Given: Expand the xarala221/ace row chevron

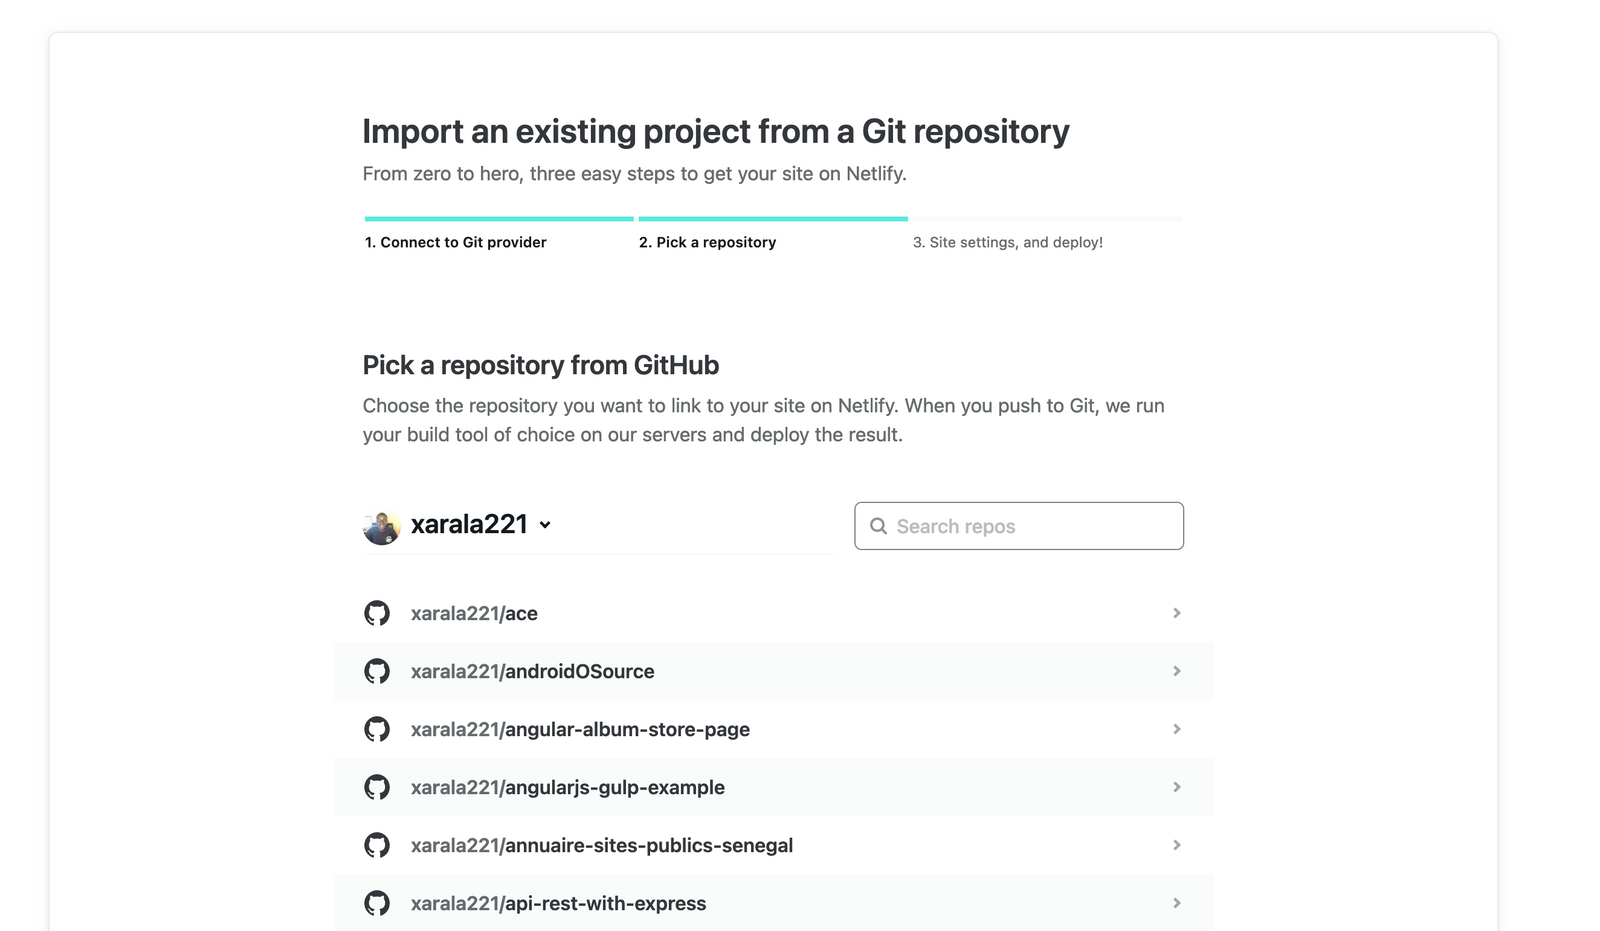Looking at the screenshot, I should click(1177, 613).
